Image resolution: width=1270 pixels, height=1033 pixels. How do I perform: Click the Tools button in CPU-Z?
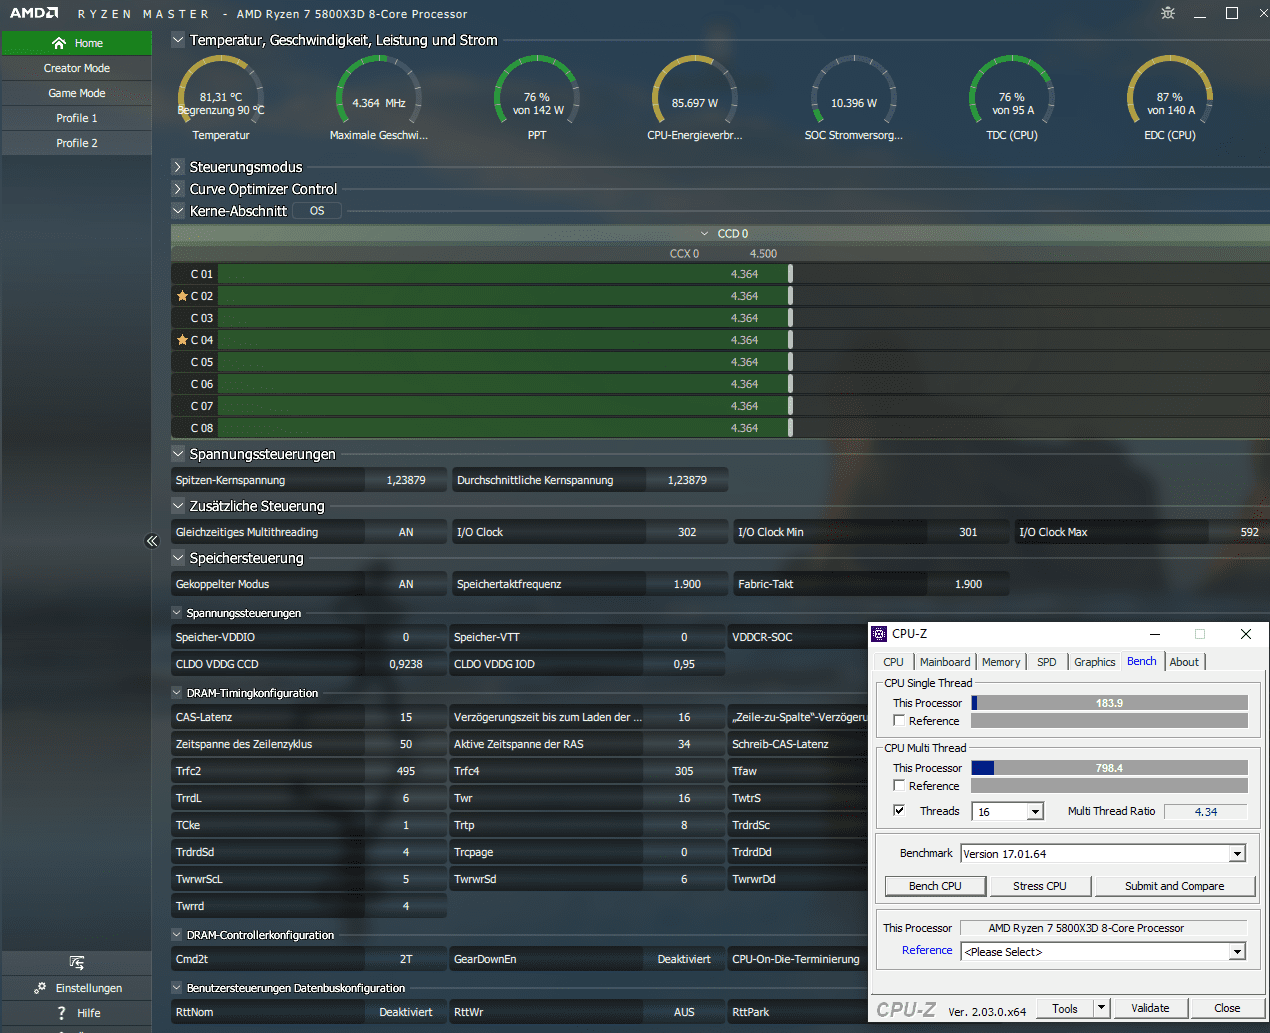[1065, 1008]
